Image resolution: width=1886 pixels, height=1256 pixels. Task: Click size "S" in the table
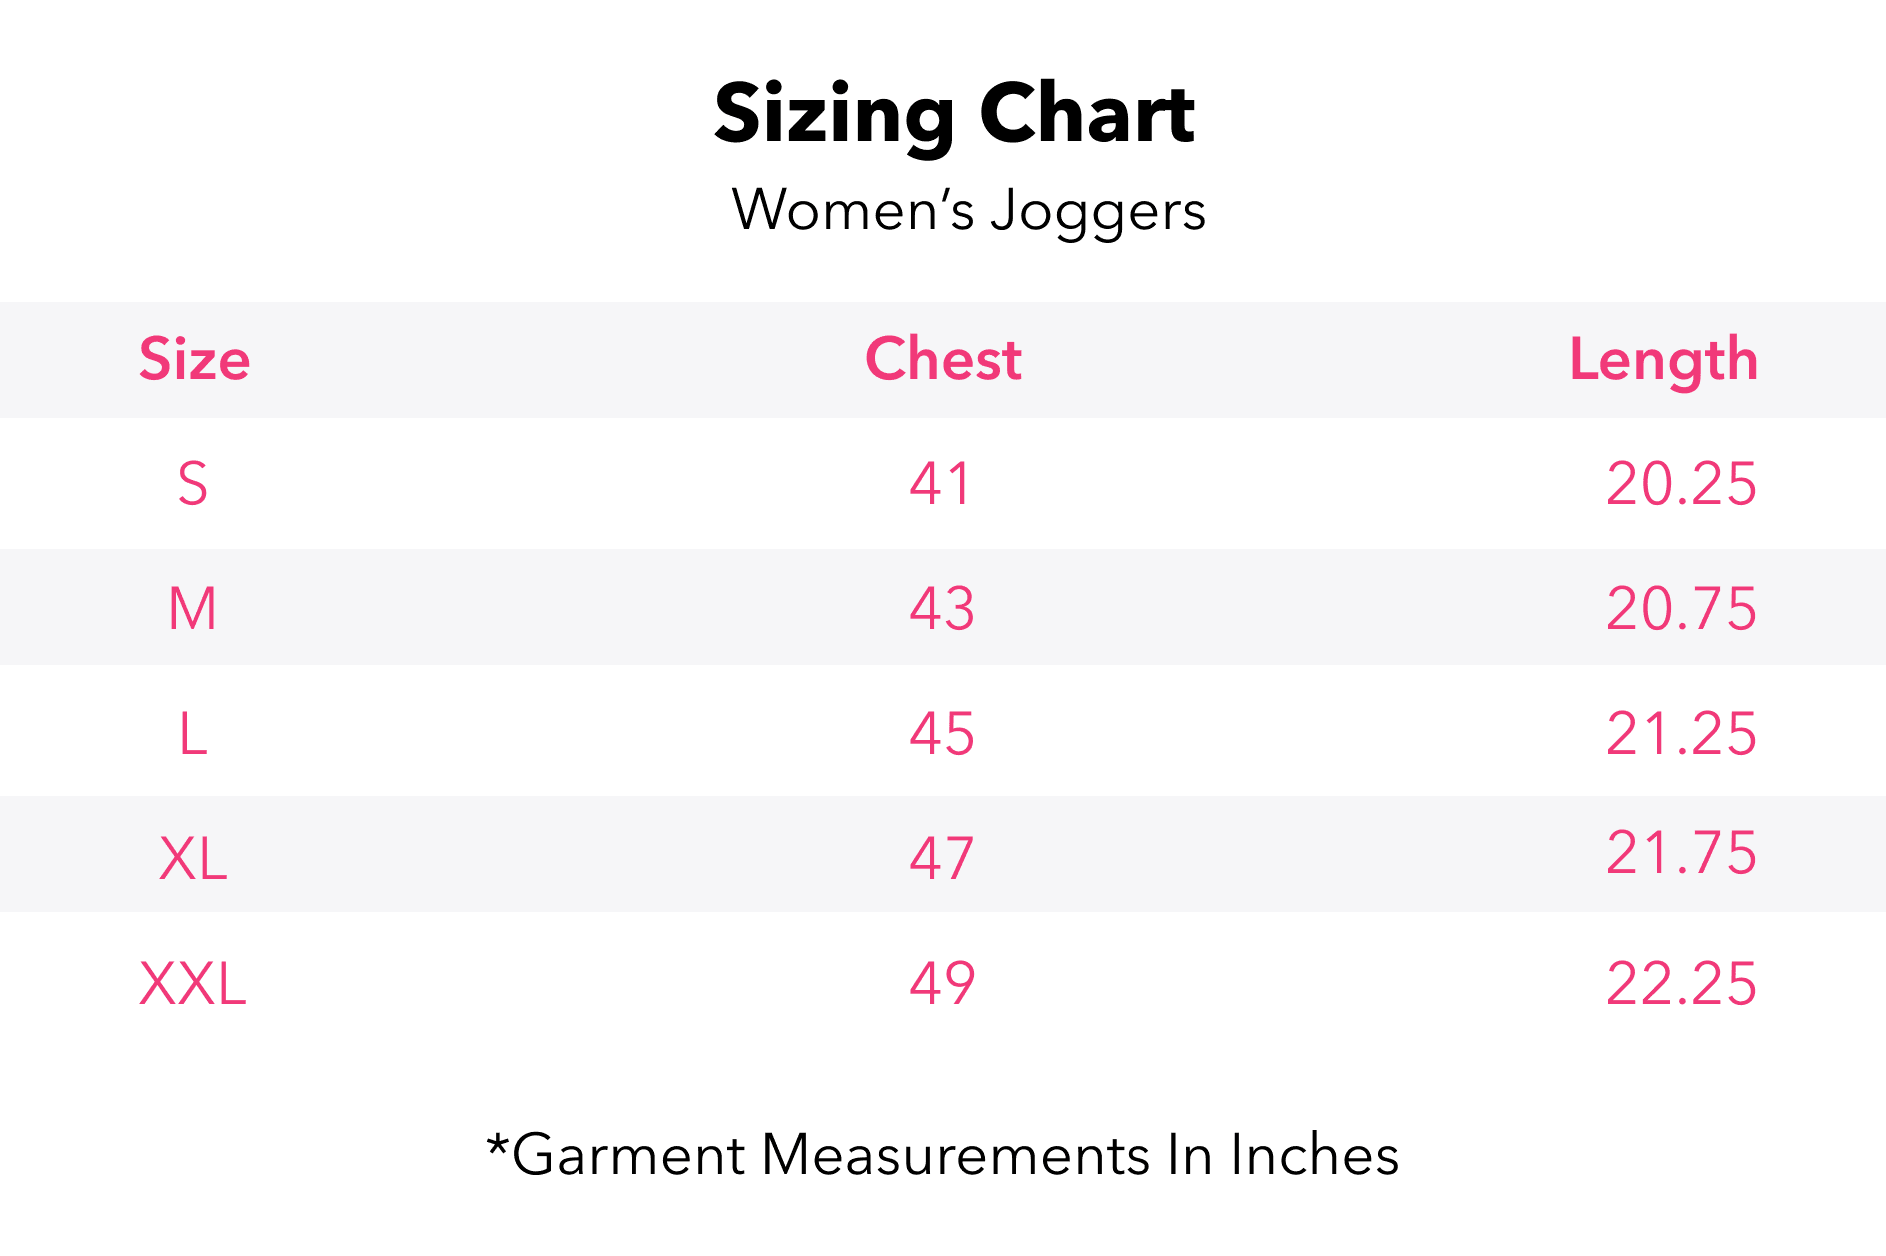[193, 484]
